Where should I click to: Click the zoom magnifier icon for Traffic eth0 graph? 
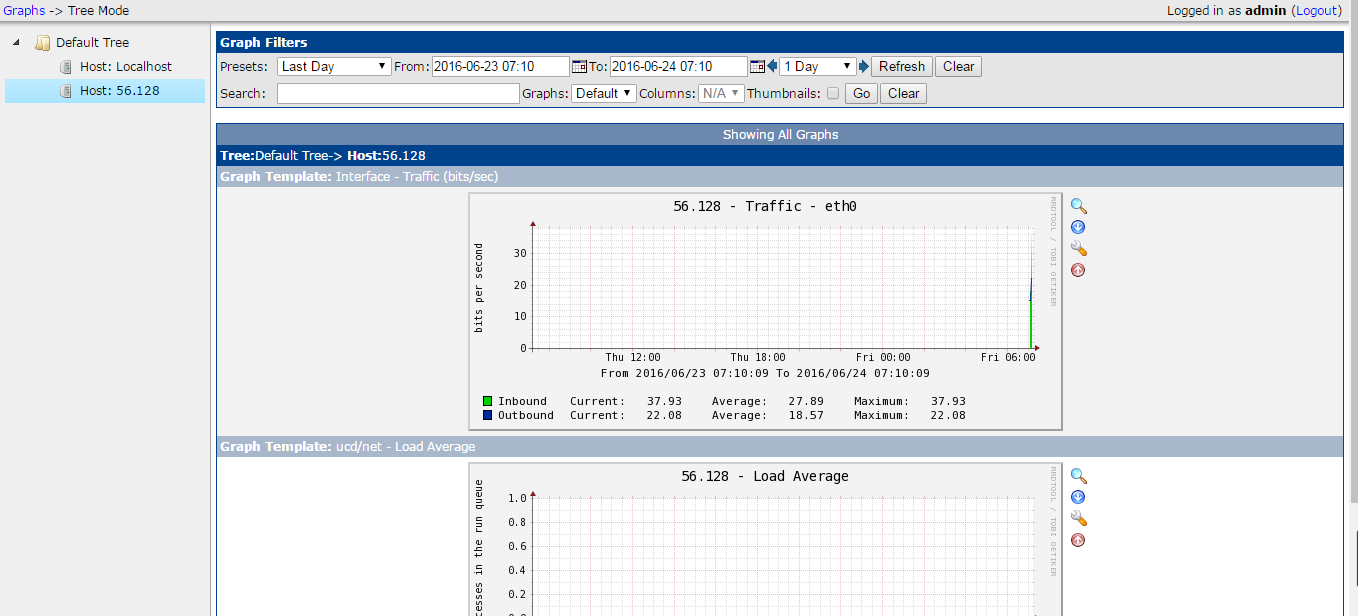click(x=1078, y=206)
